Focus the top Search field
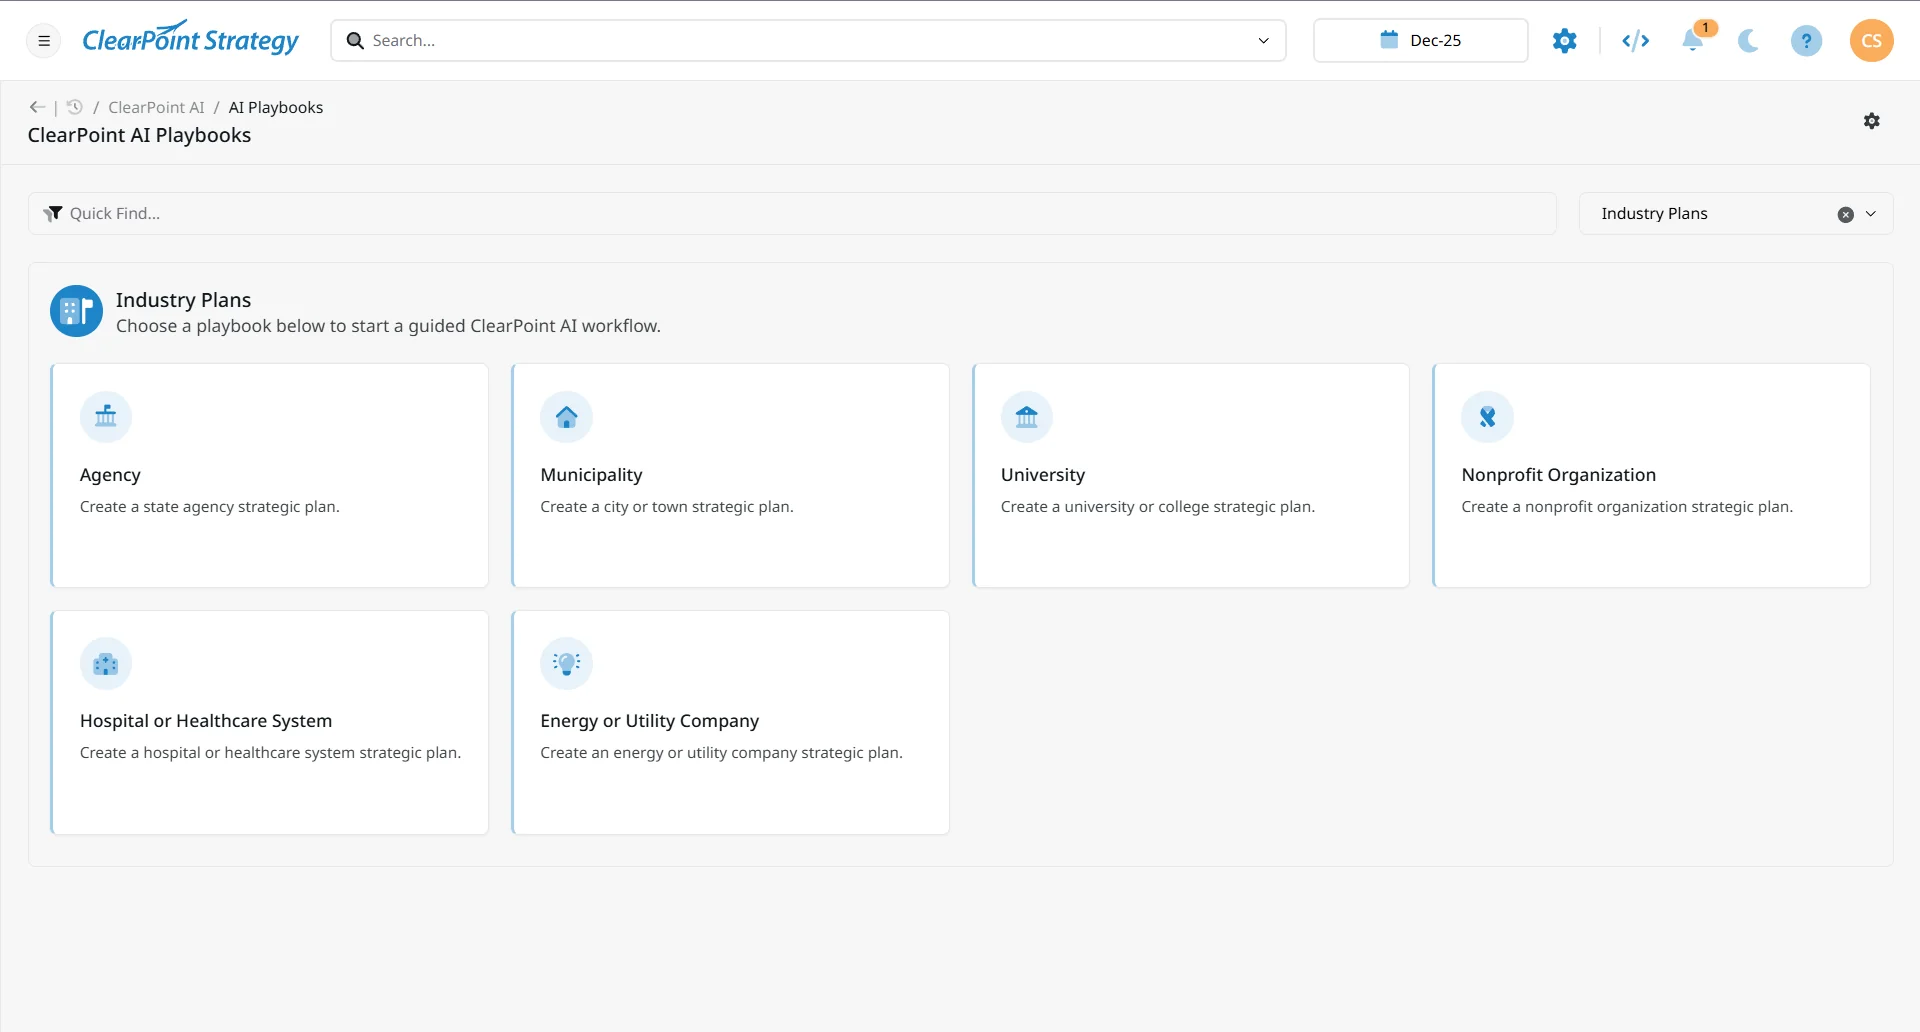The image size is (1920, 1032). coord(808,41)
